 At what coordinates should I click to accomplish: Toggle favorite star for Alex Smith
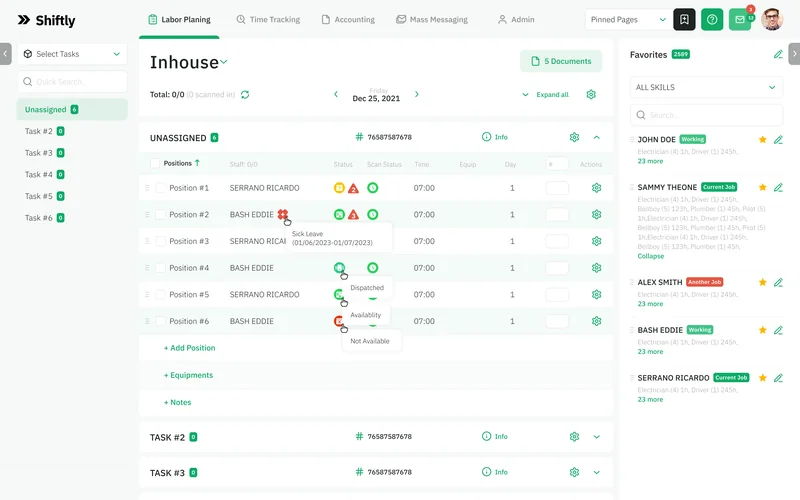coord(763,282)
